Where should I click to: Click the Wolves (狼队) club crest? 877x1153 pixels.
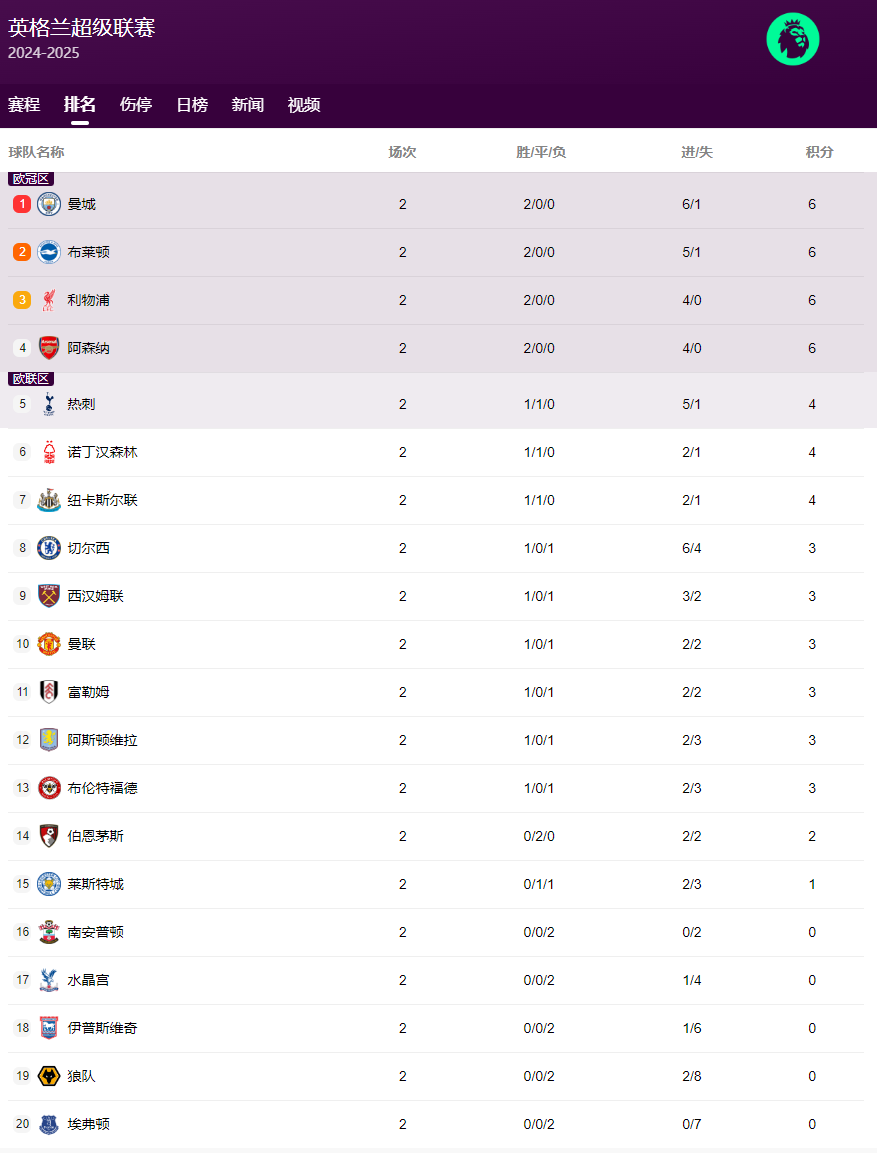tap(49, 1076)
